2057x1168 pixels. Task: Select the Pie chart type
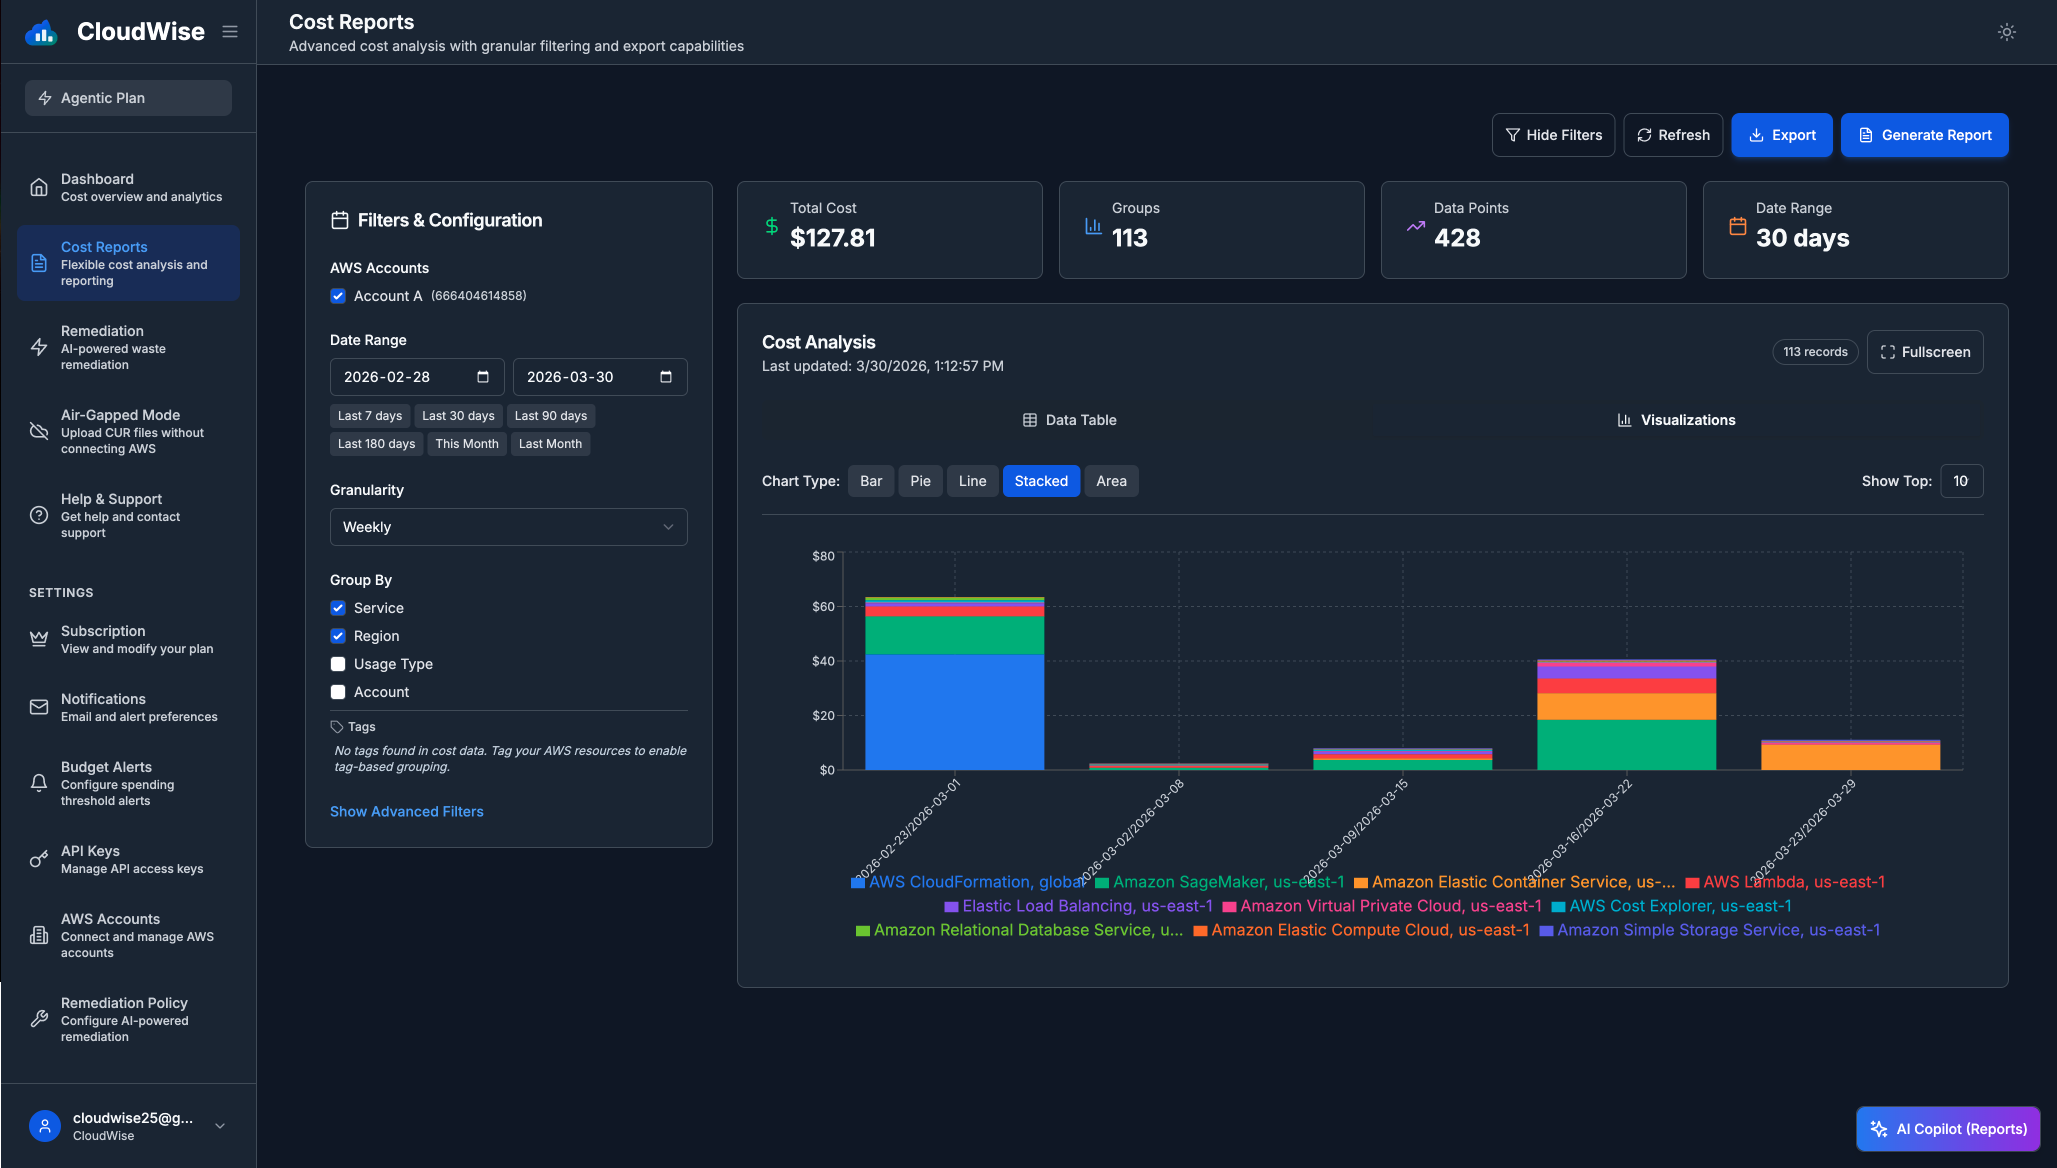[x=920, y=480]
